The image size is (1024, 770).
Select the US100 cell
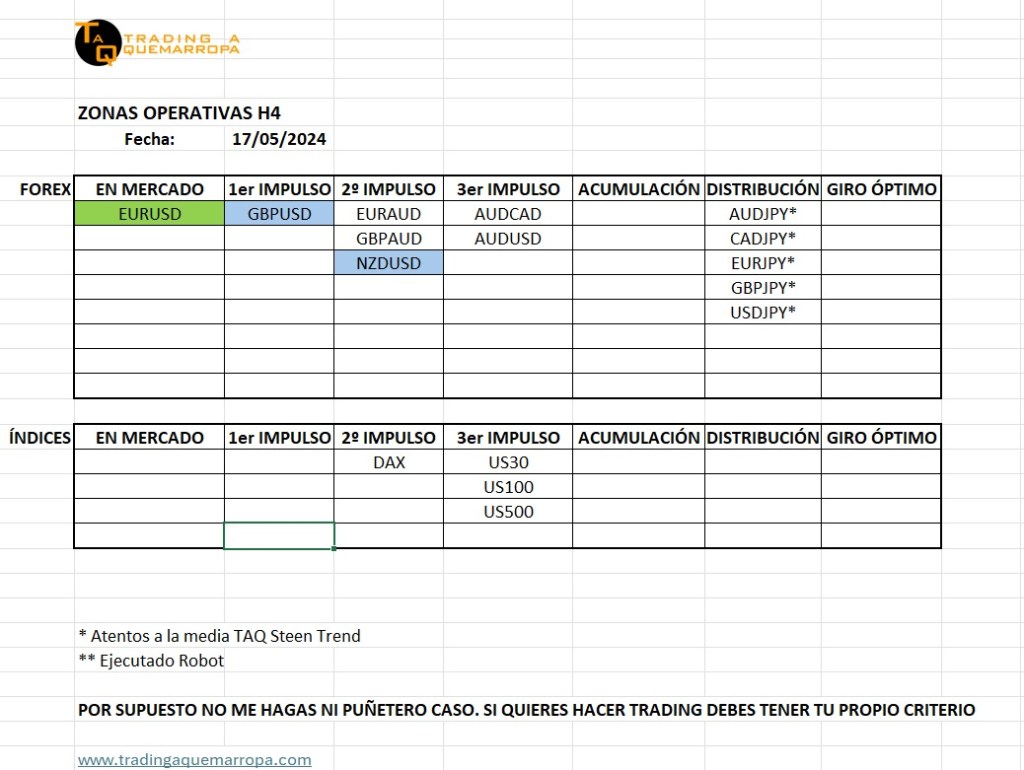click(507, 487)
